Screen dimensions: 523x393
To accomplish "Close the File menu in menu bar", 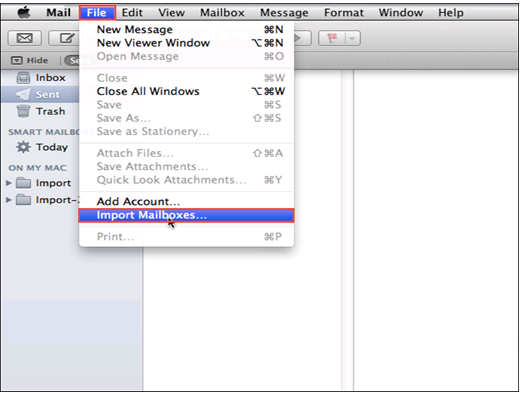I will point(97,13).
